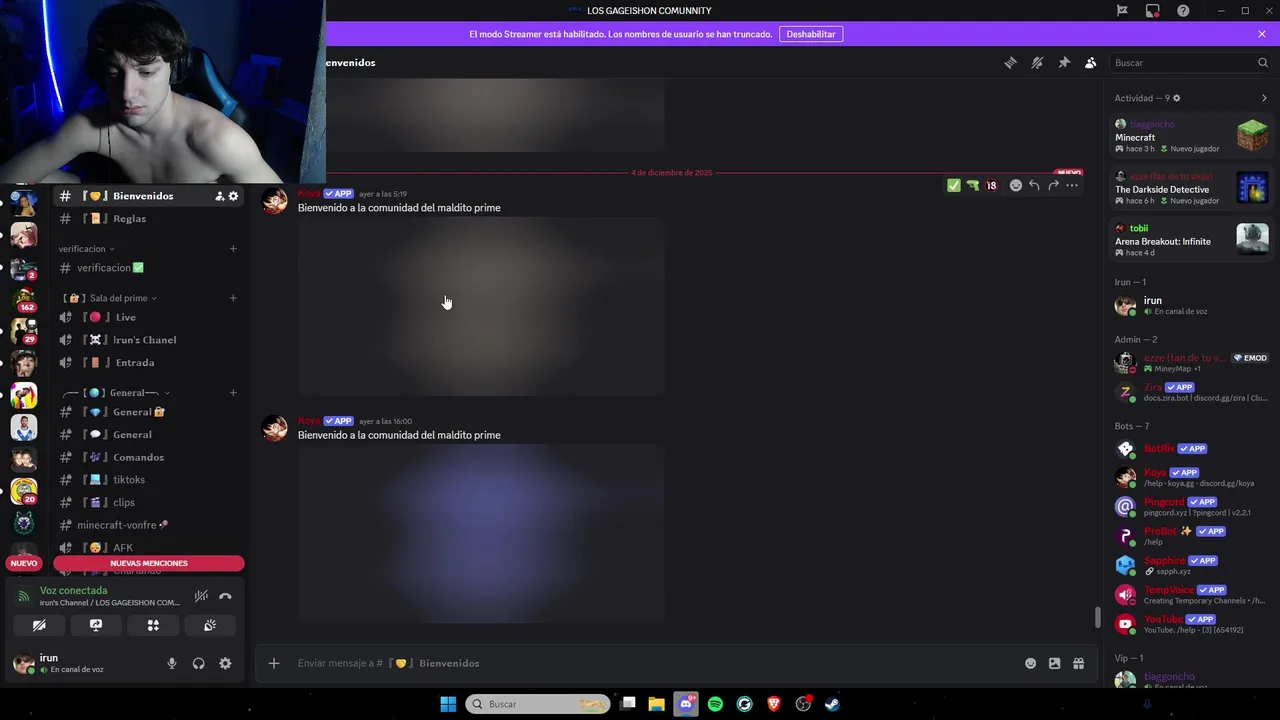Join the Irun's Chanel voice channel
1280x720 pixels.
pyautogui.click(x=148, y=340)
